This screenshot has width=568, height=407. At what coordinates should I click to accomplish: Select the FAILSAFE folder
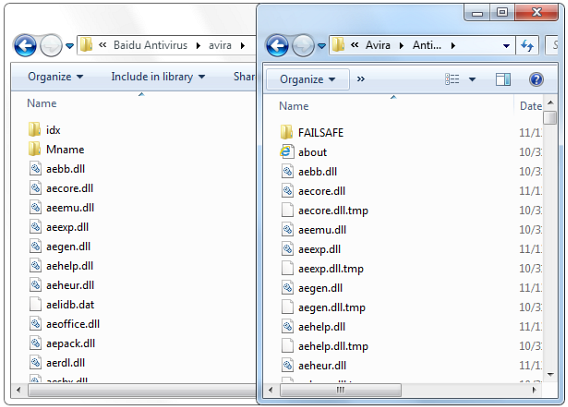point(312,133)
